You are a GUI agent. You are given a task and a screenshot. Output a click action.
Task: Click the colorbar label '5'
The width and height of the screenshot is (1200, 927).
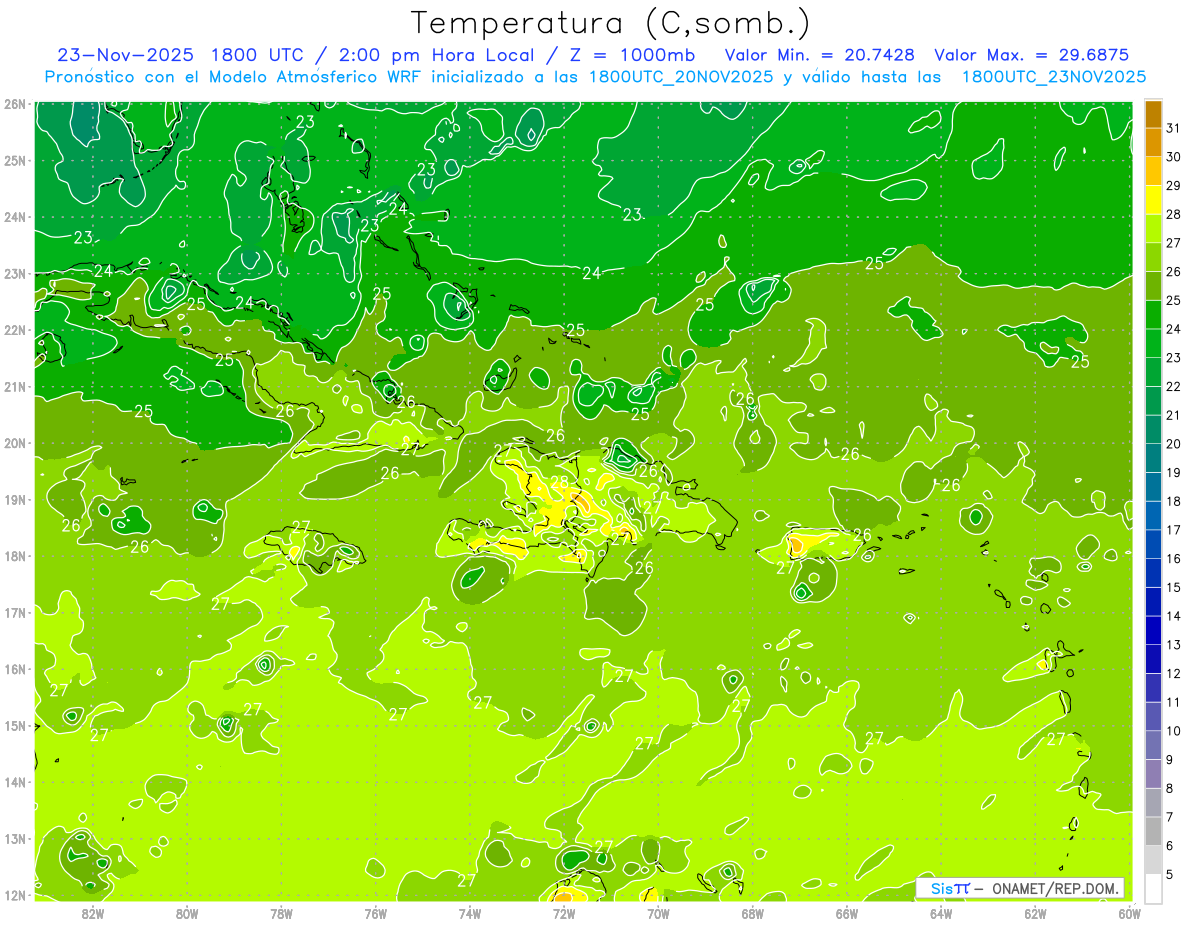tap(1171, 875)
